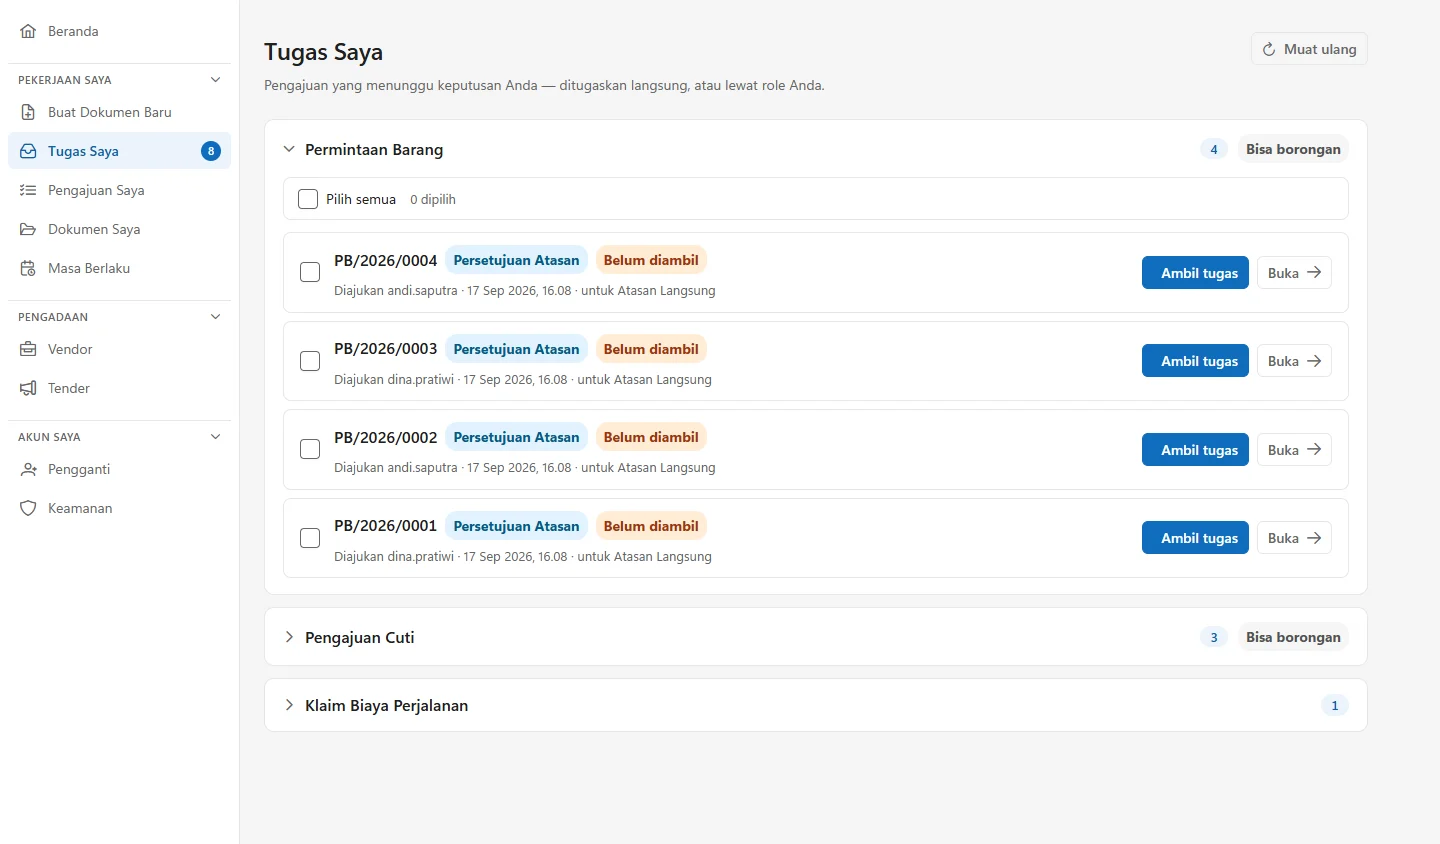This screenshot has height=844, width=1440.
Task: Click Ambil tugas for PB/2026/0001
Action: (x=1195, y=538)
